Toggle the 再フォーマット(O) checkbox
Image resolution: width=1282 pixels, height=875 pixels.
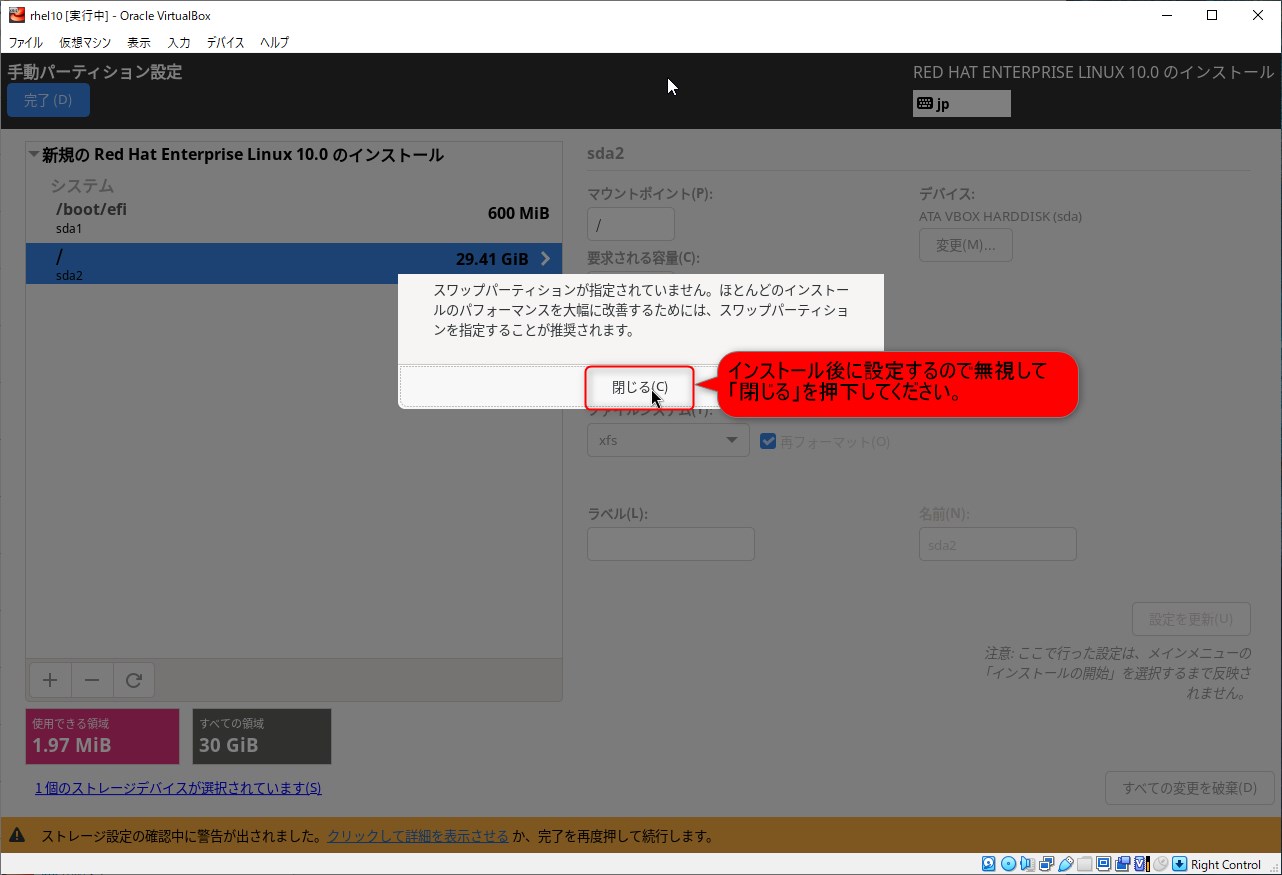click(768, 441)
